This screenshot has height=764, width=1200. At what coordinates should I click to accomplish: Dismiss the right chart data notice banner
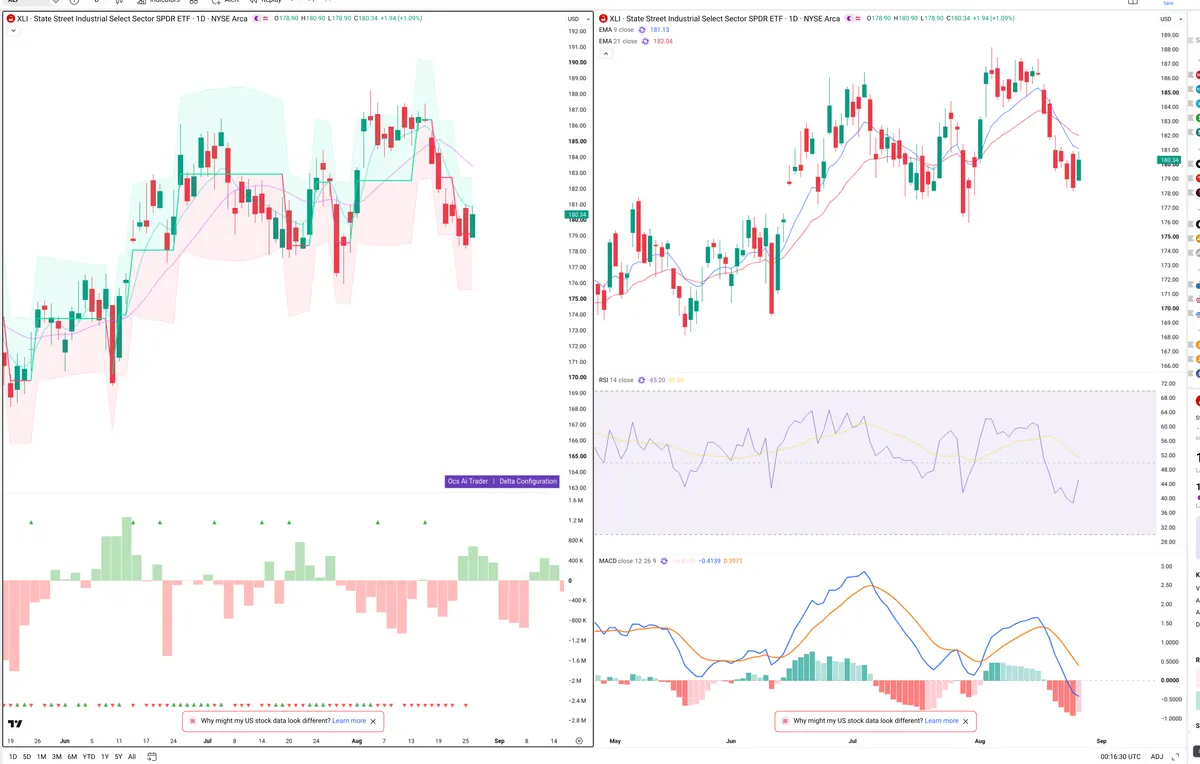965,720
